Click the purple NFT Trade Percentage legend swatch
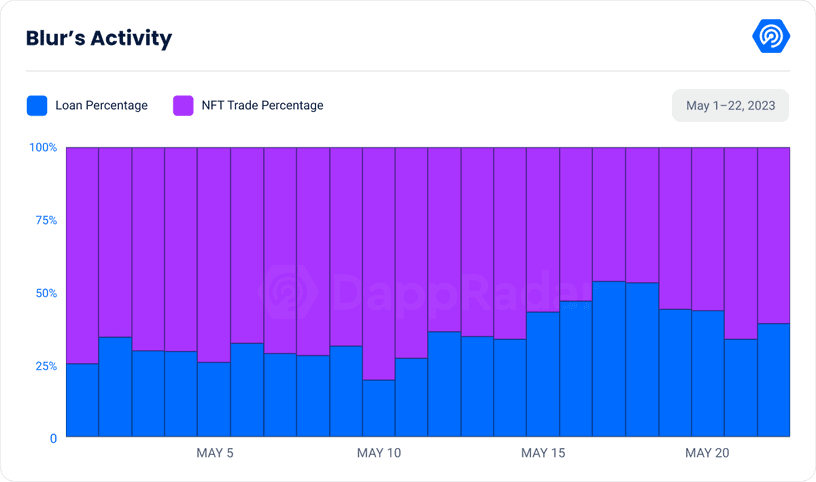The width and height of the screenshot is (816, 482). (183, 106)
